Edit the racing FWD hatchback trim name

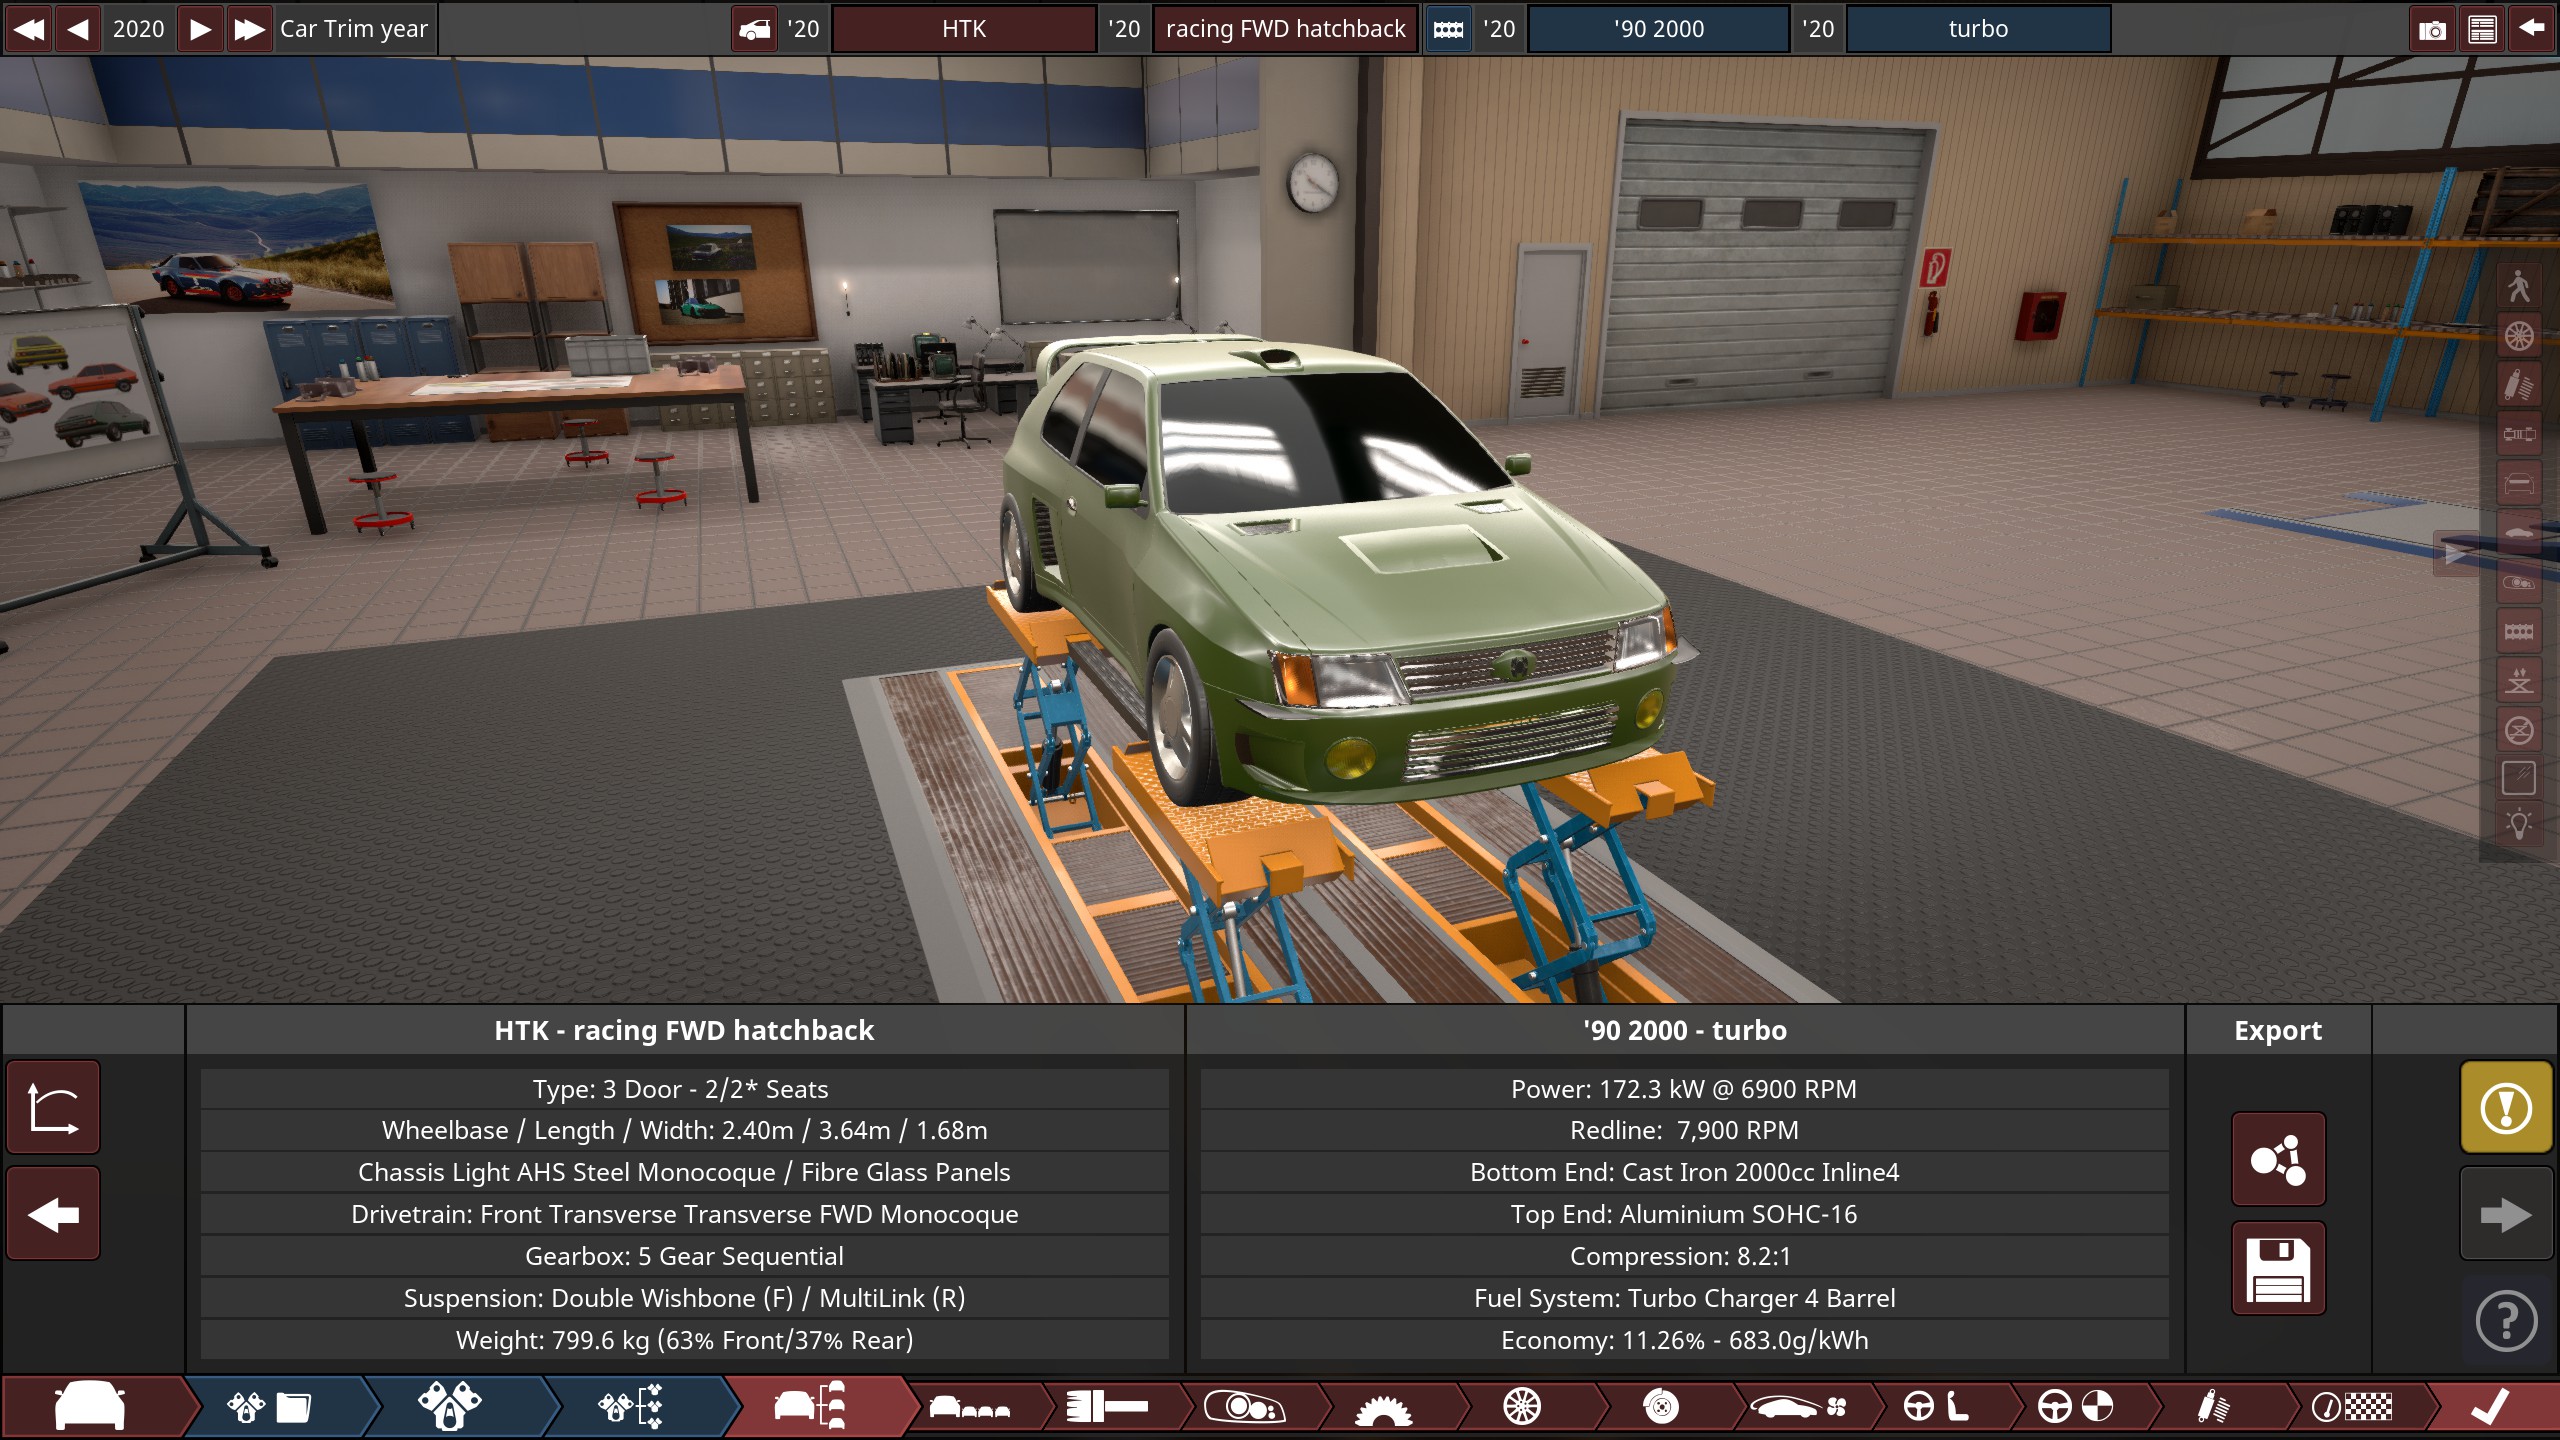point(1285,29)
